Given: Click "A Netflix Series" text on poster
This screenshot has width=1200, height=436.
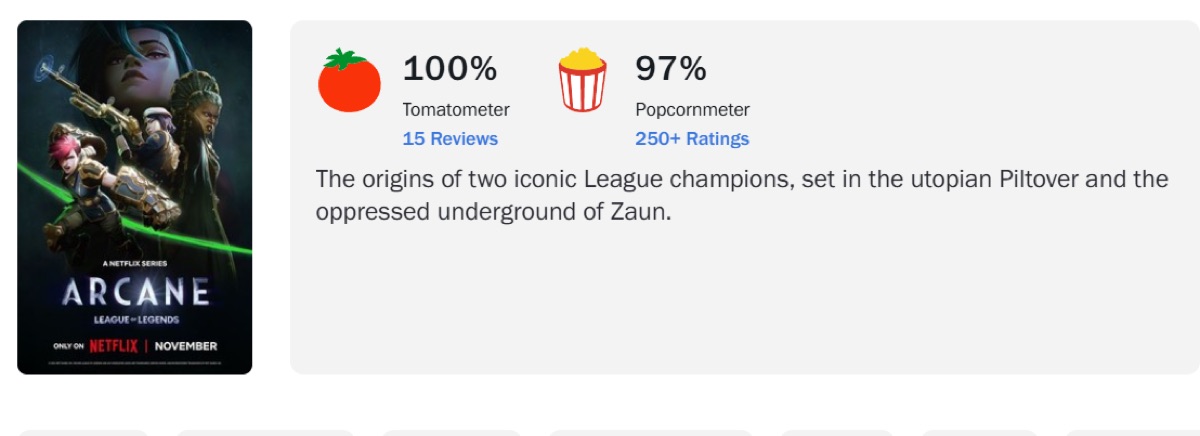Looking at the screenshot, I should (x=135, y=264).
